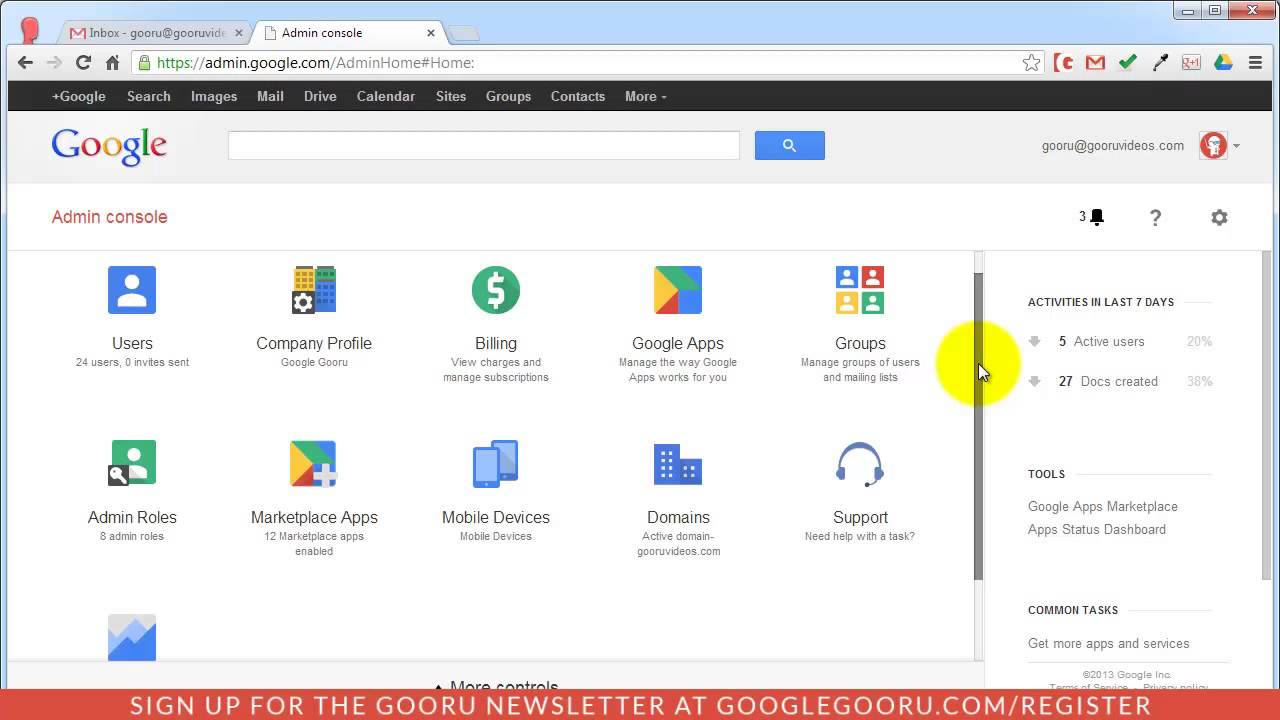Expand More controls at bottom
This screenshot has width=1280, height=720.
[x=496, y=687]
